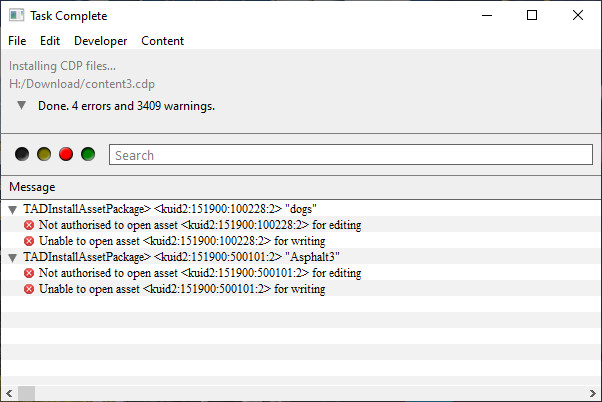Viewport: 602px width, 402px height.
Task: Toggle the yellow warnings filter circle
Action: (44, 154)
